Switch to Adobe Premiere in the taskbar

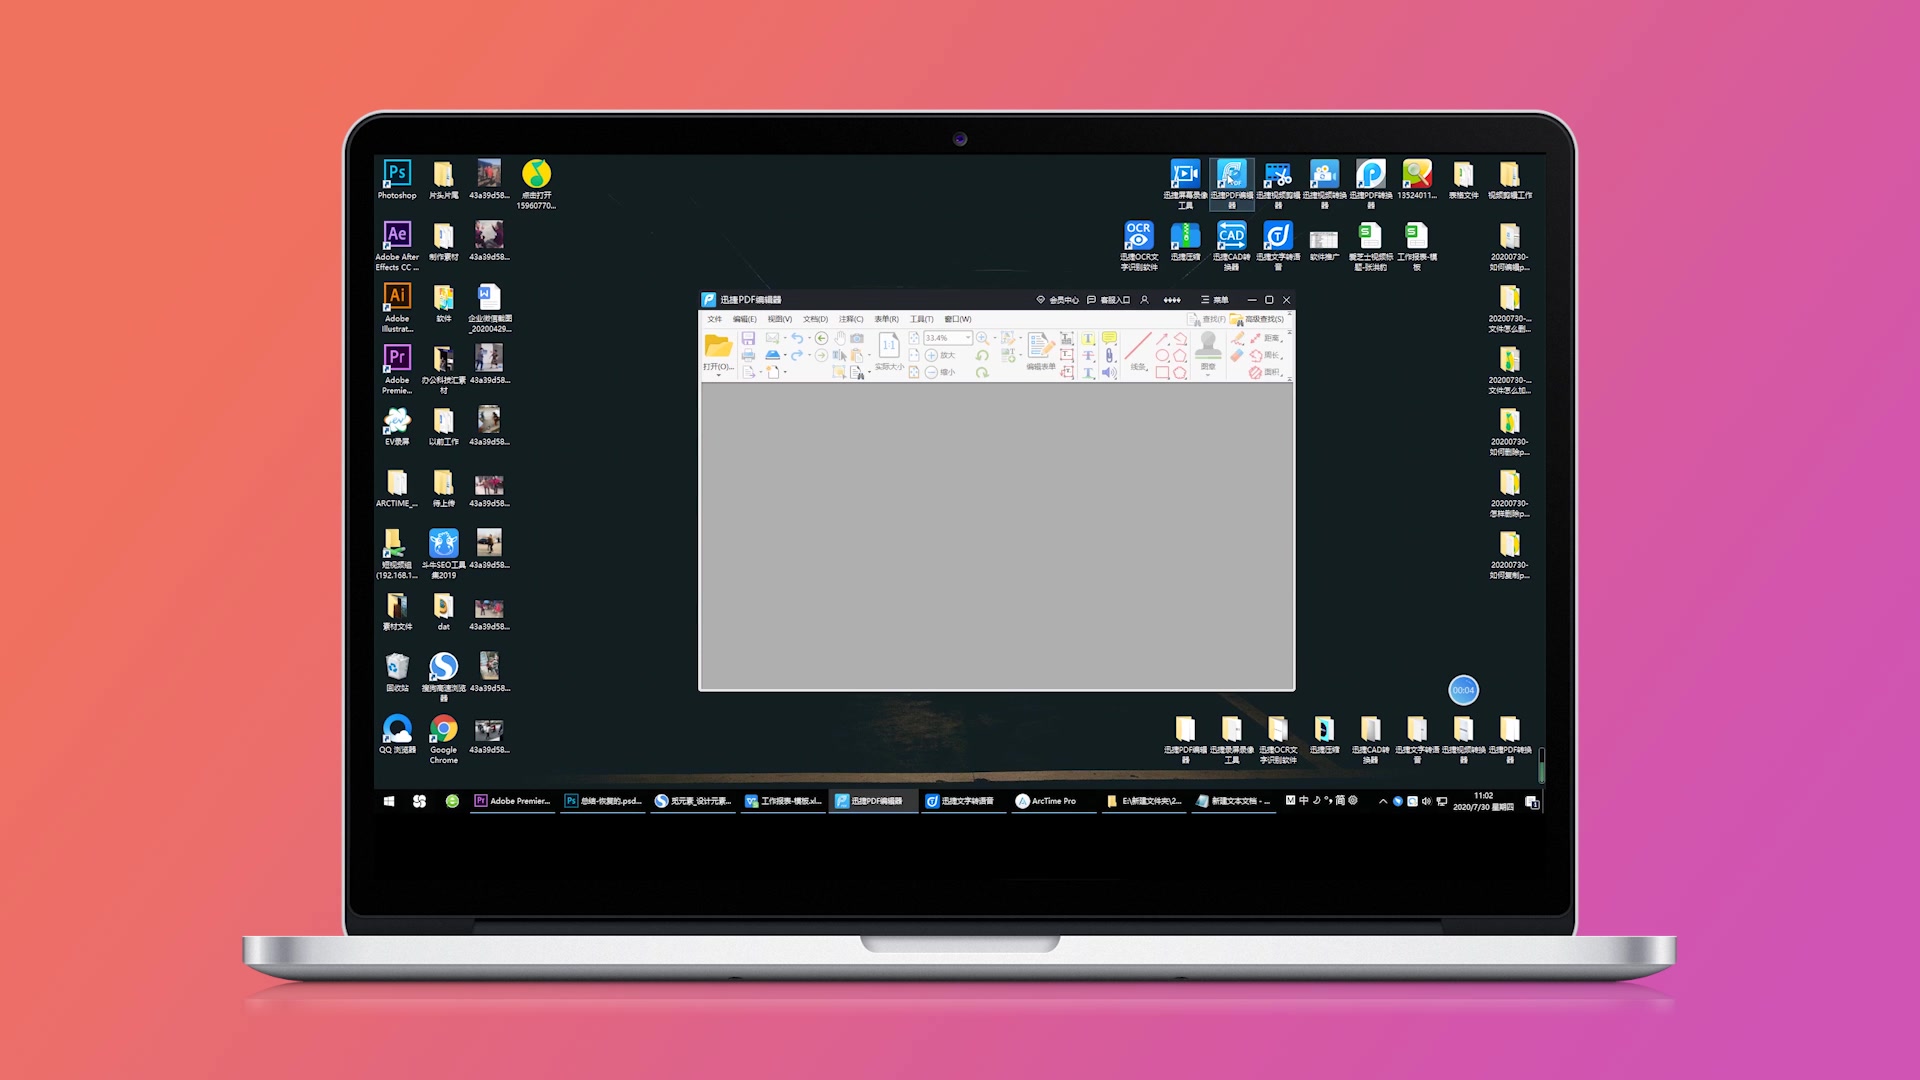click(512, 801)
